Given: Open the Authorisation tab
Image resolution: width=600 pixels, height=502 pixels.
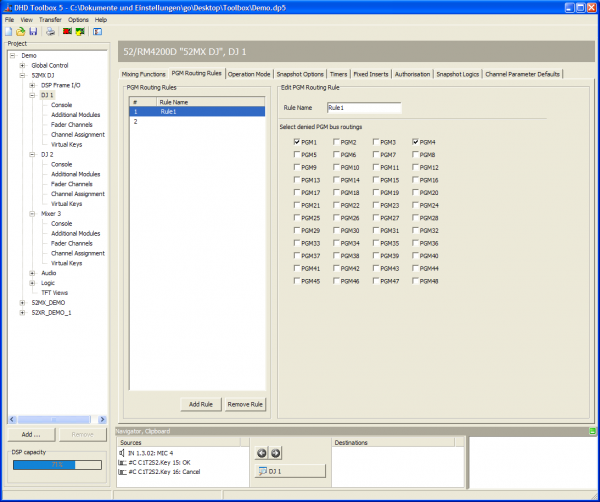Looking at the screenshot, I should 412,74.
